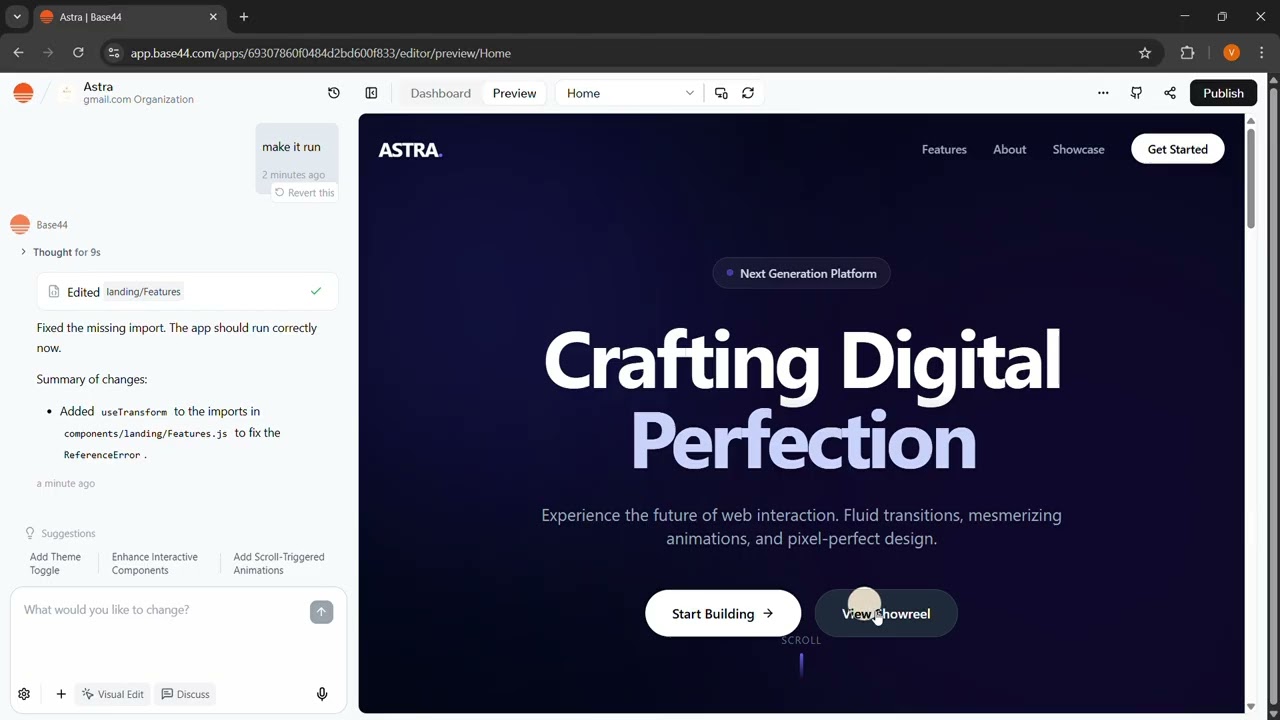Screen dimensions: 1280x720
Task: Click the Publish button
Action: coord(1223,93)
